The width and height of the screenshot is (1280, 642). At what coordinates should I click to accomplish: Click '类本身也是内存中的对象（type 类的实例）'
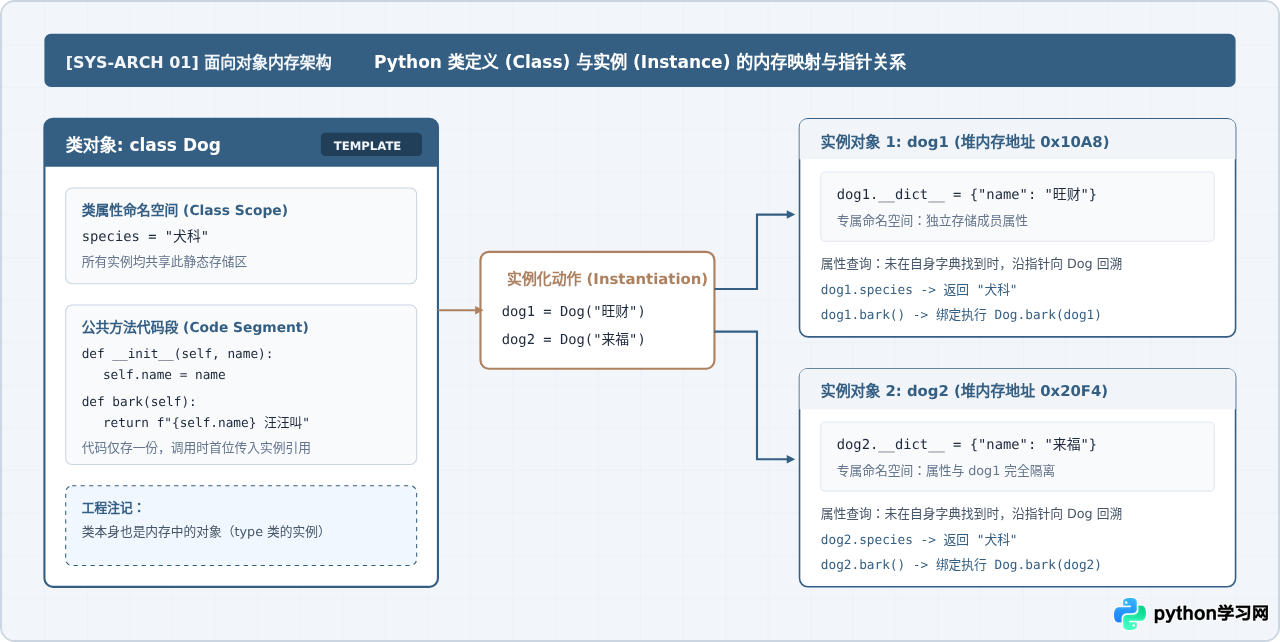click(x=206, y=532)
